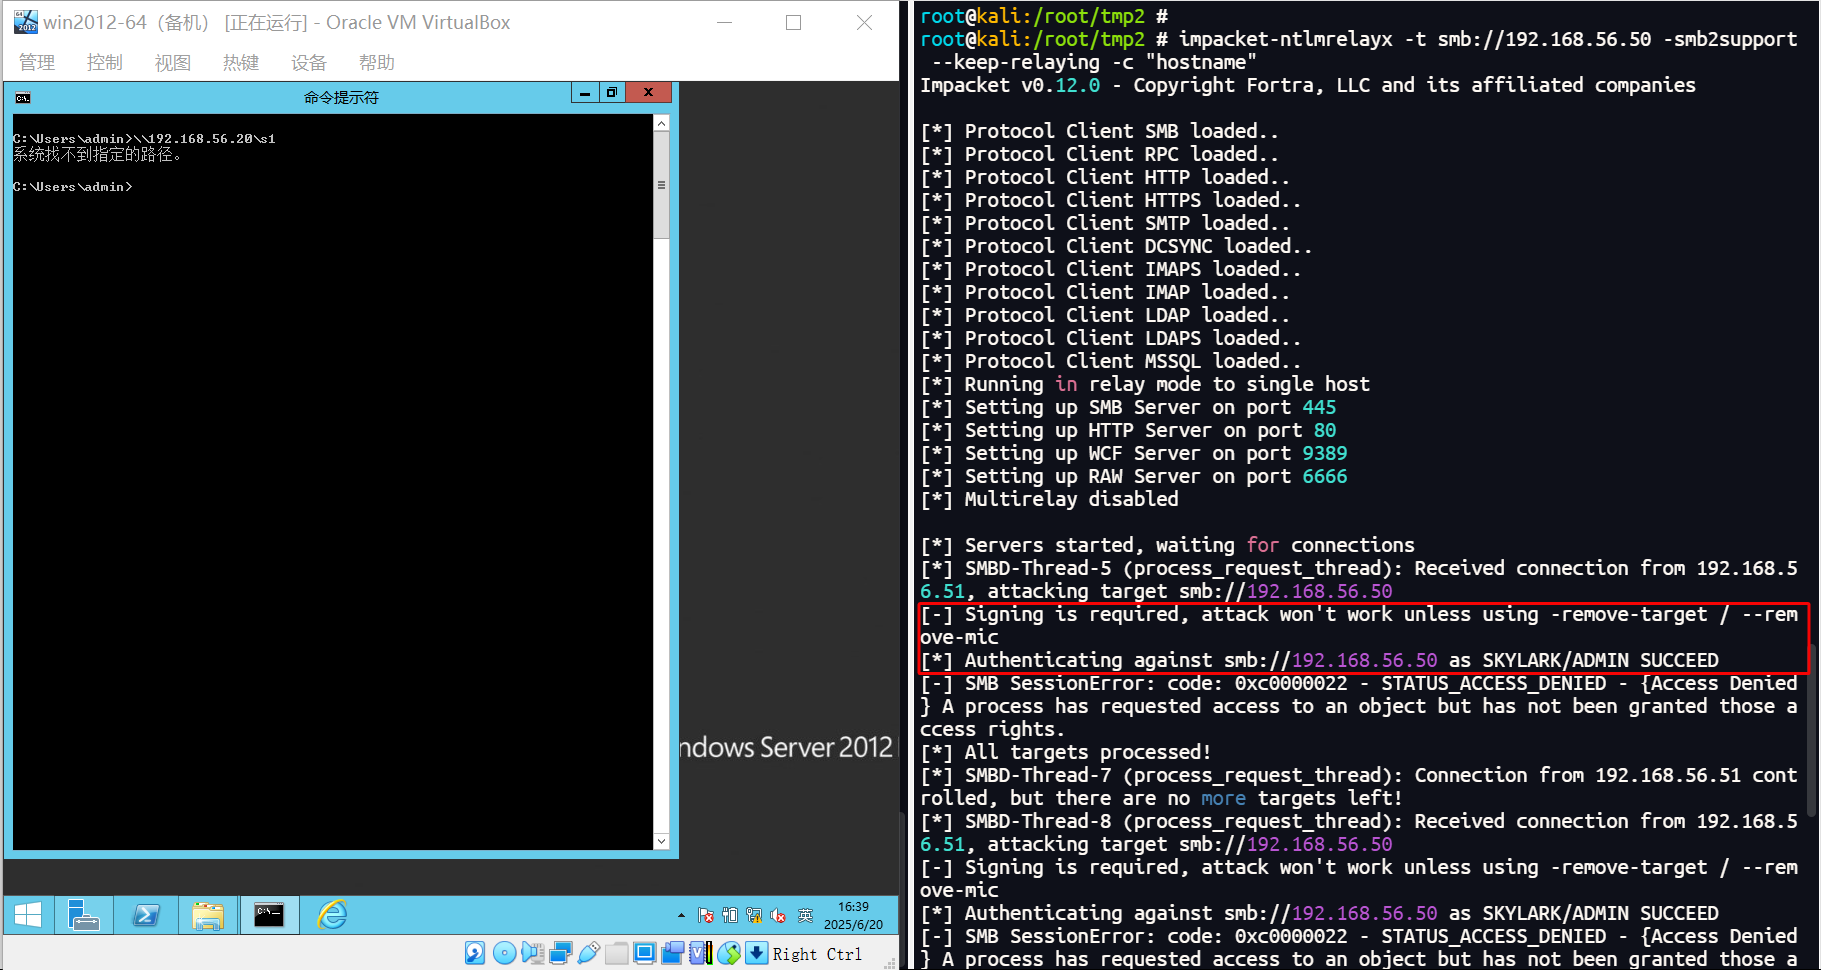
Task: Open the Windows Start button
Action: tap(28, 915)
